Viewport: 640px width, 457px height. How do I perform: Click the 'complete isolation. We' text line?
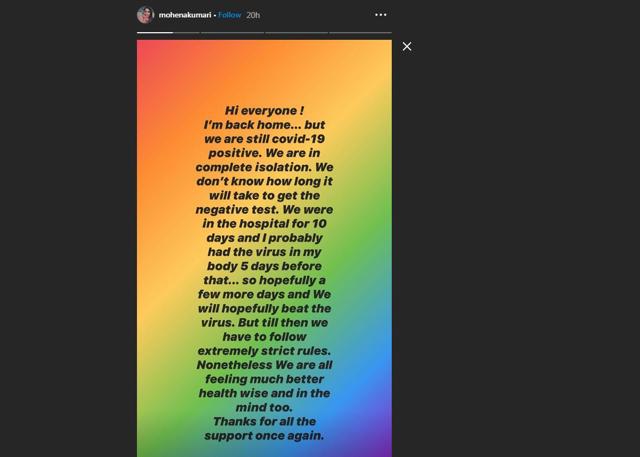264,167
